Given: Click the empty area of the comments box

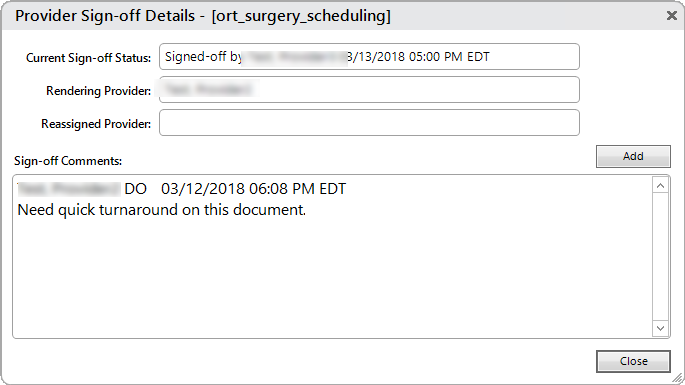Looking at the screenshot, I should coord(332,275).
